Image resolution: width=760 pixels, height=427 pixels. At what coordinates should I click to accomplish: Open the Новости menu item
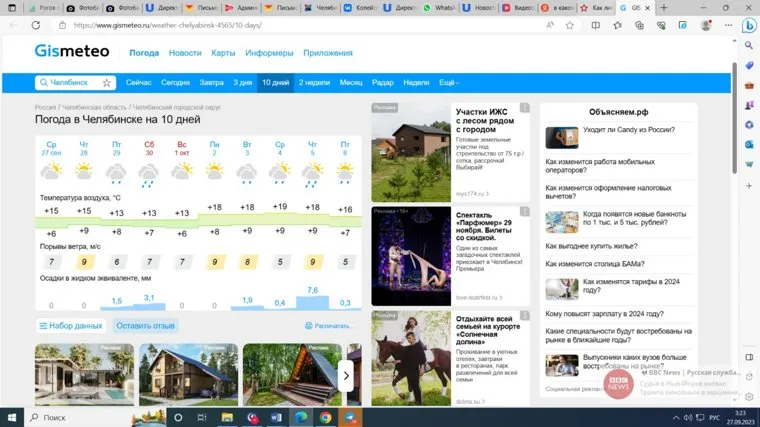[x=185, y=52]
